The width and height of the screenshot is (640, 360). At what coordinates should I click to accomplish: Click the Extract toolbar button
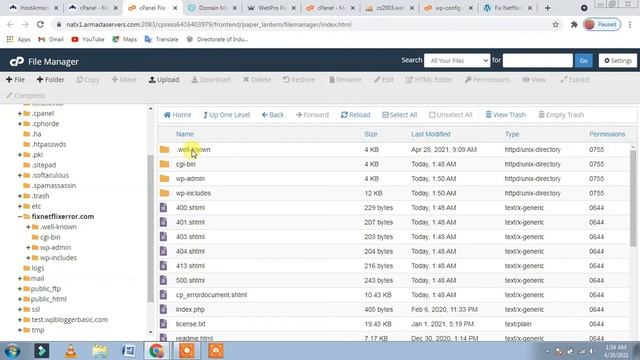575,80
